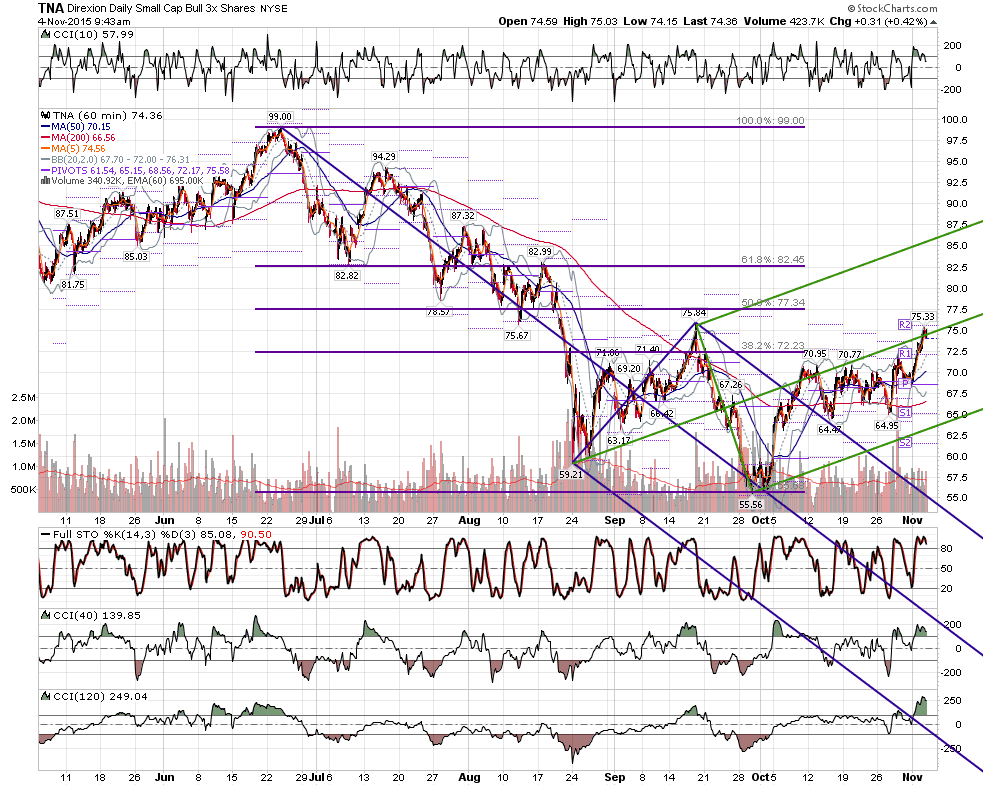This screenshot has height=785, width=983.
Task: Click the 70.95 price label
Action: click(815, 354)
